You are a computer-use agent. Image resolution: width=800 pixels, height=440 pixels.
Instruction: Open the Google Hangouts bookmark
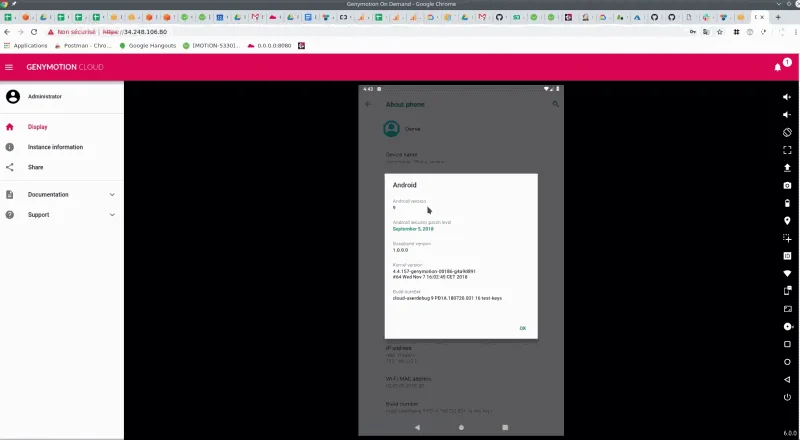point(147,45)
